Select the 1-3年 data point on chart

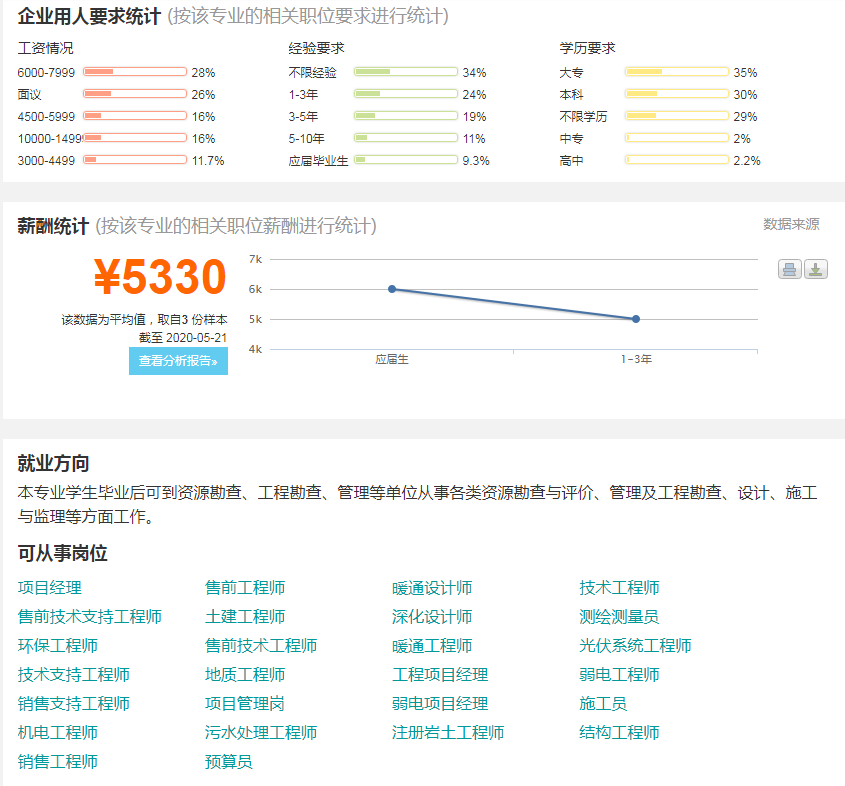click(636, 319)
